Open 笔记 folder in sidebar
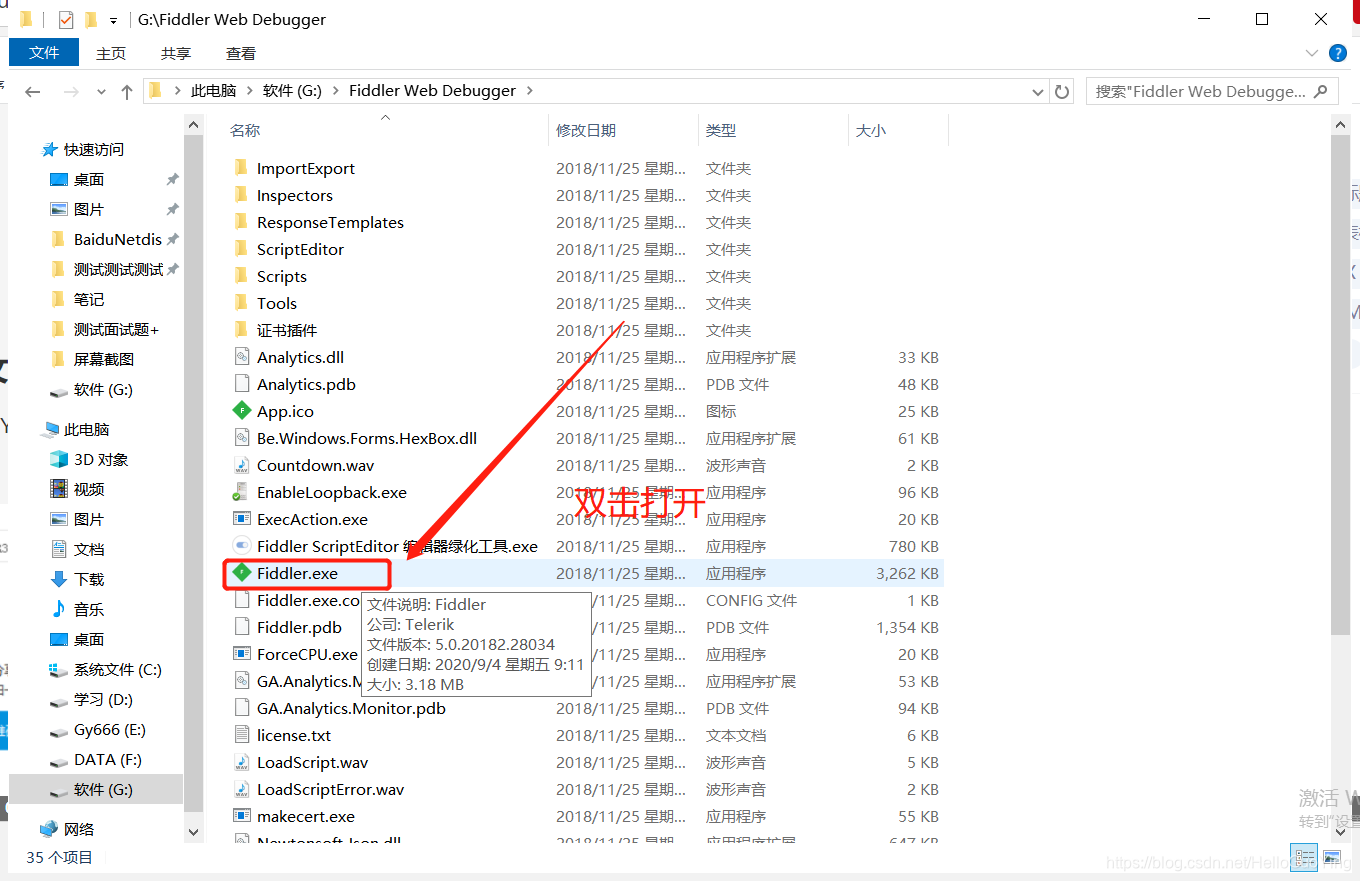 click(89, 299)
